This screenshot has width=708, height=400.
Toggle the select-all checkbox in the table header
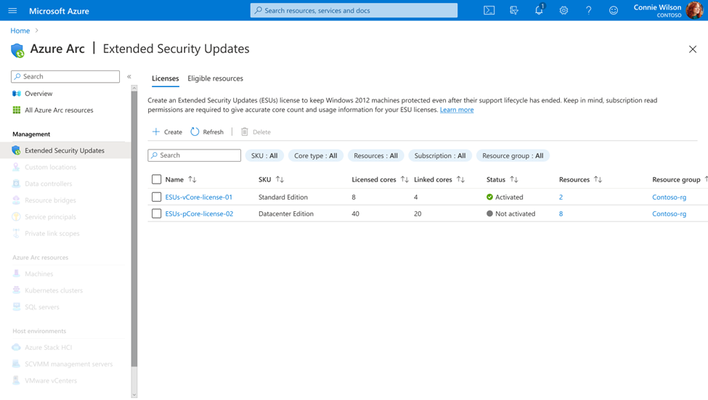156,179
